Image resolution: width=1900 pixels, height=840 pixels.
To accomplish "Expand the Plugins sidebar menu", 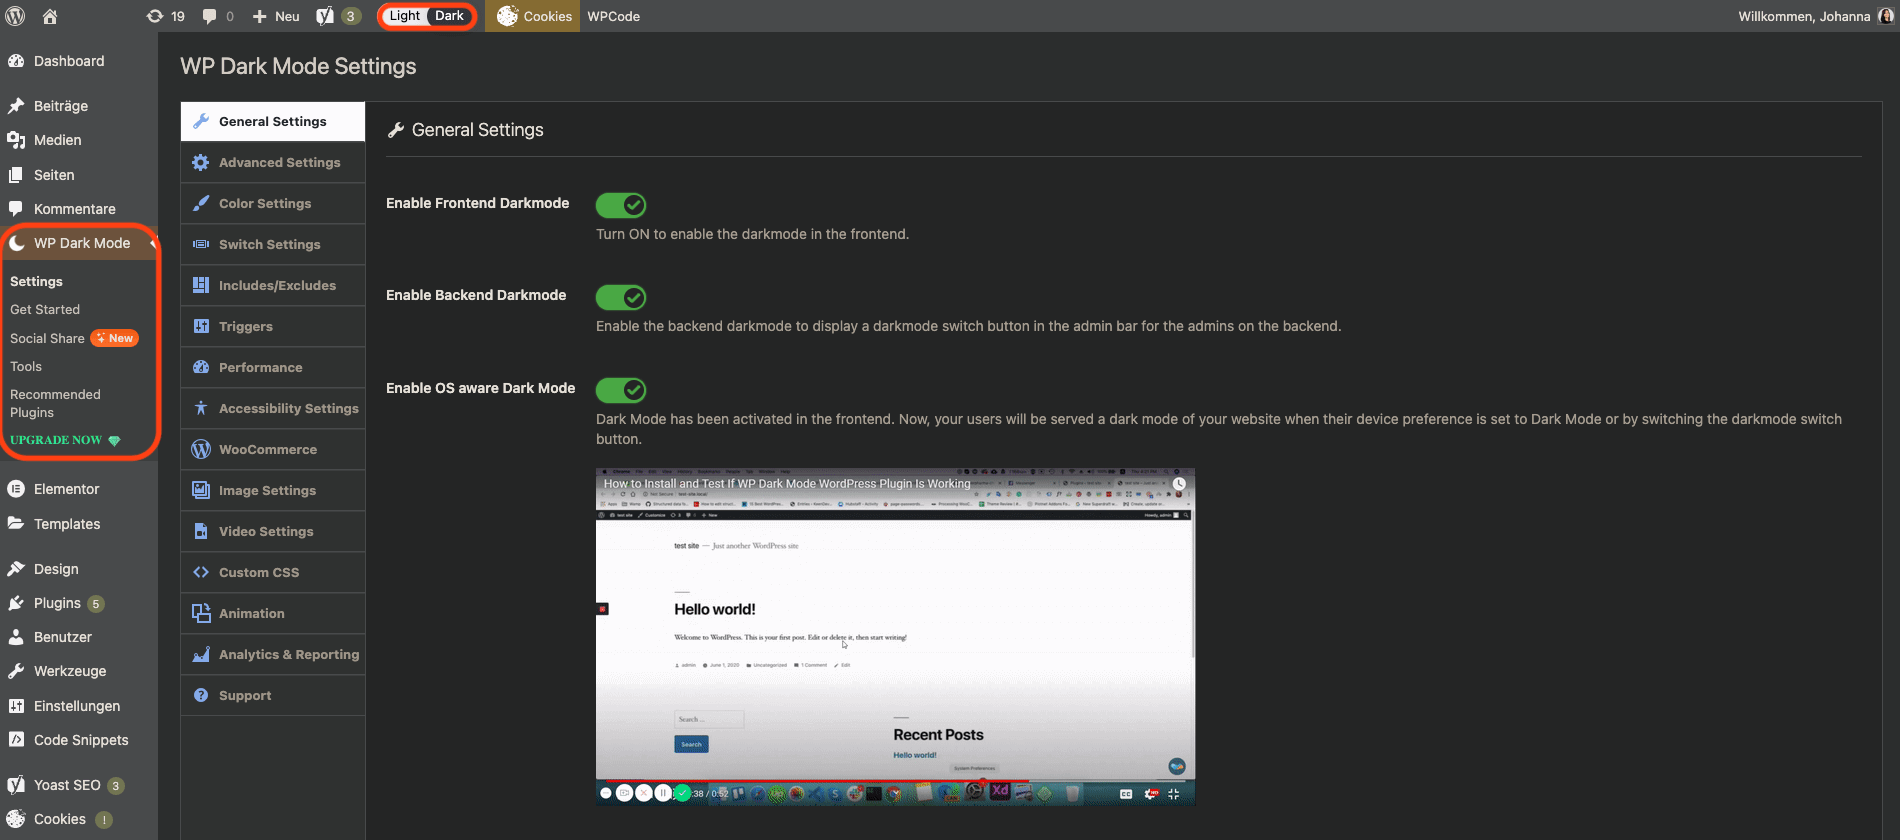I will tap(57, 603).
